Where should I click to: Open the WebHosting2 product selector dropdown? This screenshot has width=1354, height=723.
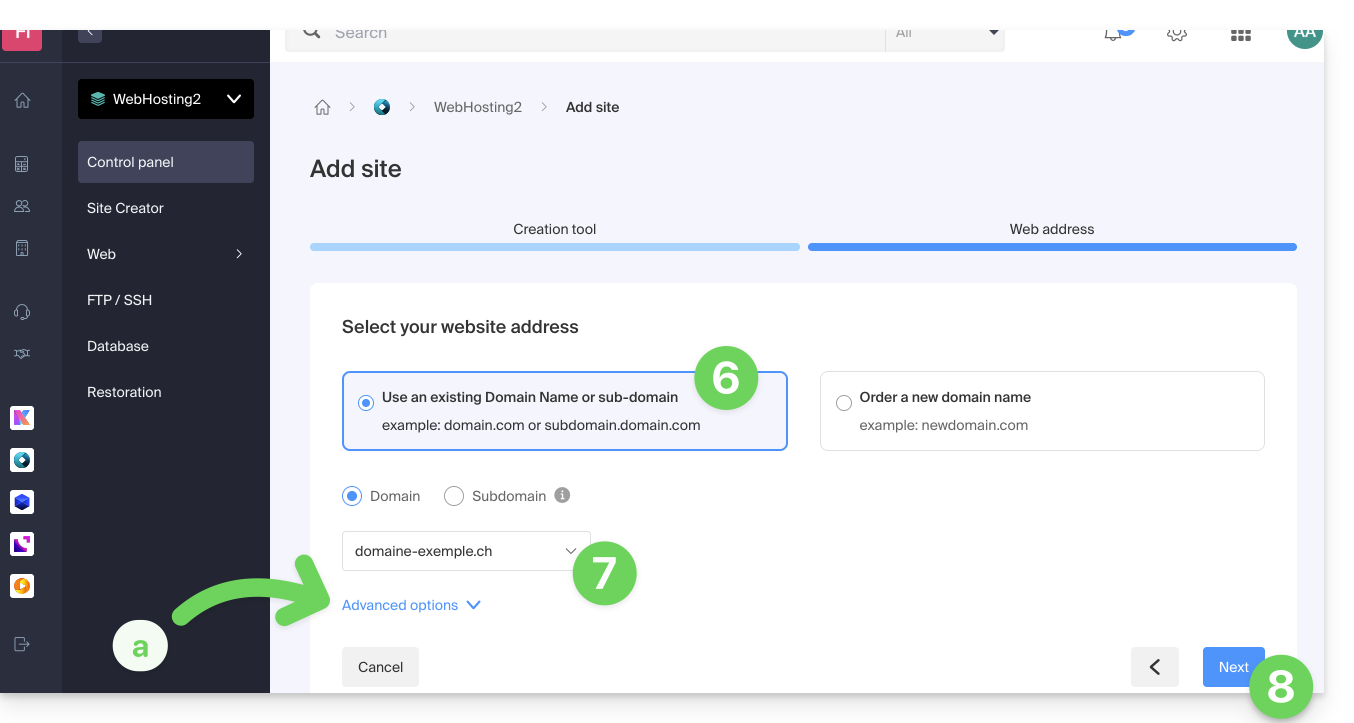[166, 99]
